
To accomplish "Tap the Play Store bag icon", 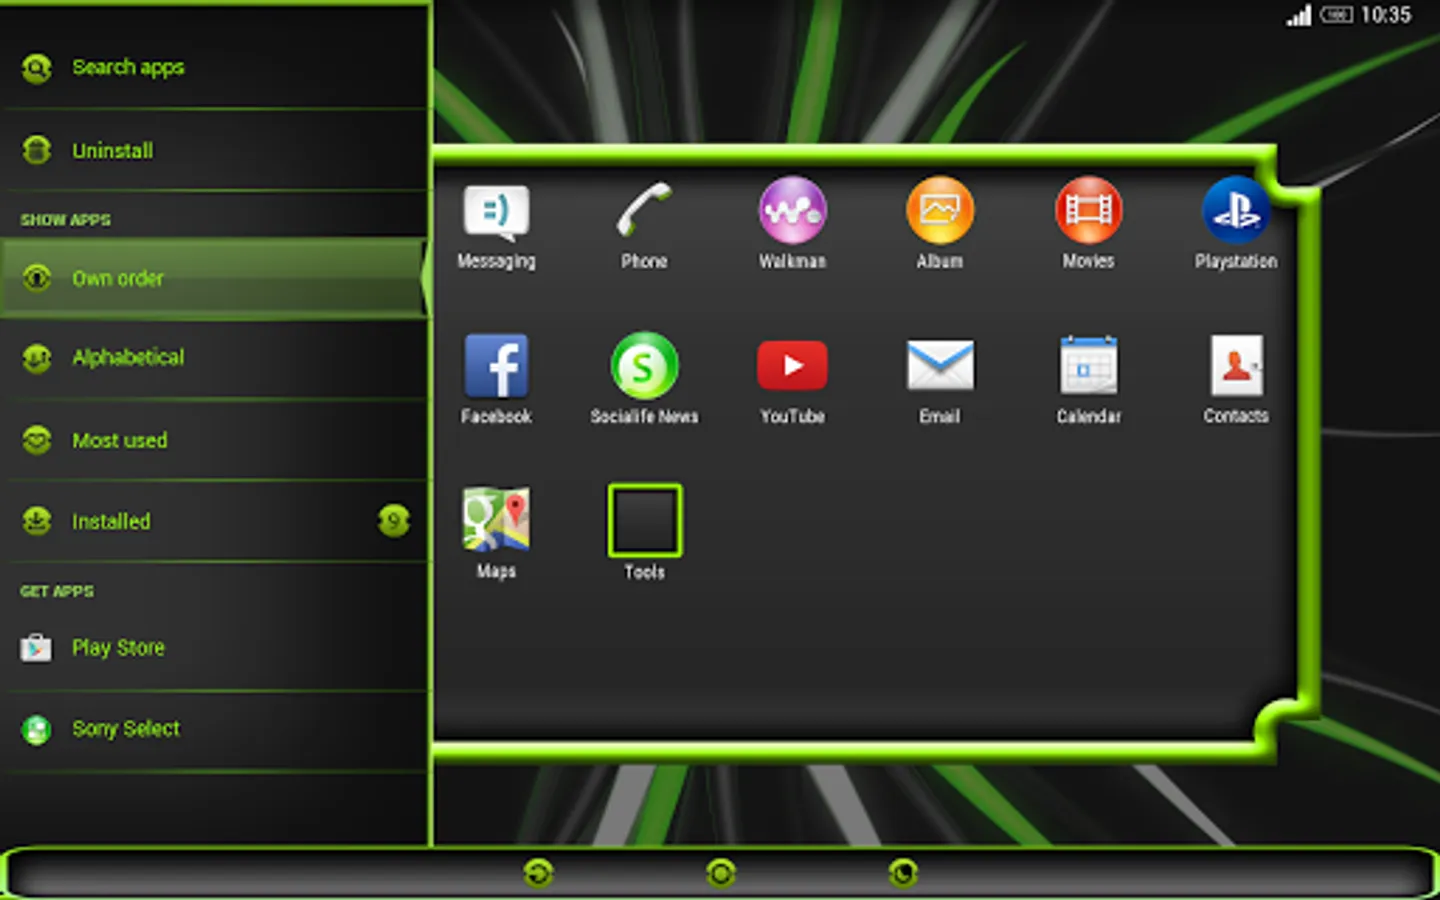I will (37, 648).
